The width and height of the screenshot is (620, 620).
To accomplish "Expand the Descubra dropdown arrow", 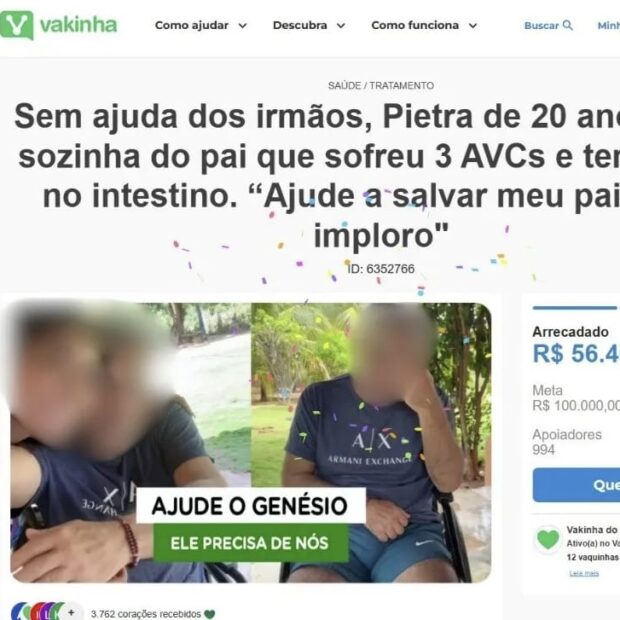I will pos(341,26).
